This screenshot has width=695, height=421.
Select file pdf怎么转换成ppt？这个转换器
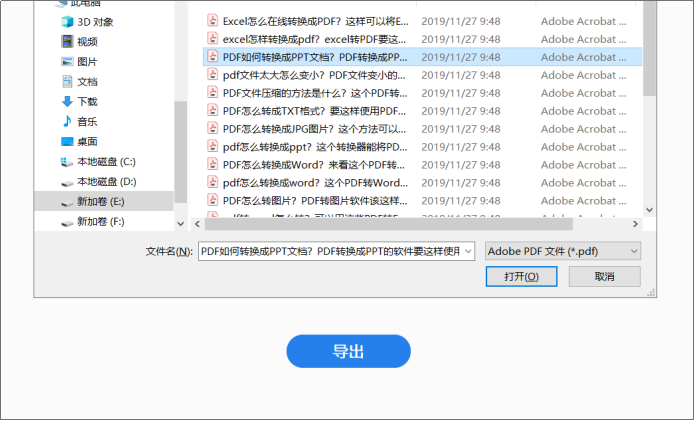point(315,147)
